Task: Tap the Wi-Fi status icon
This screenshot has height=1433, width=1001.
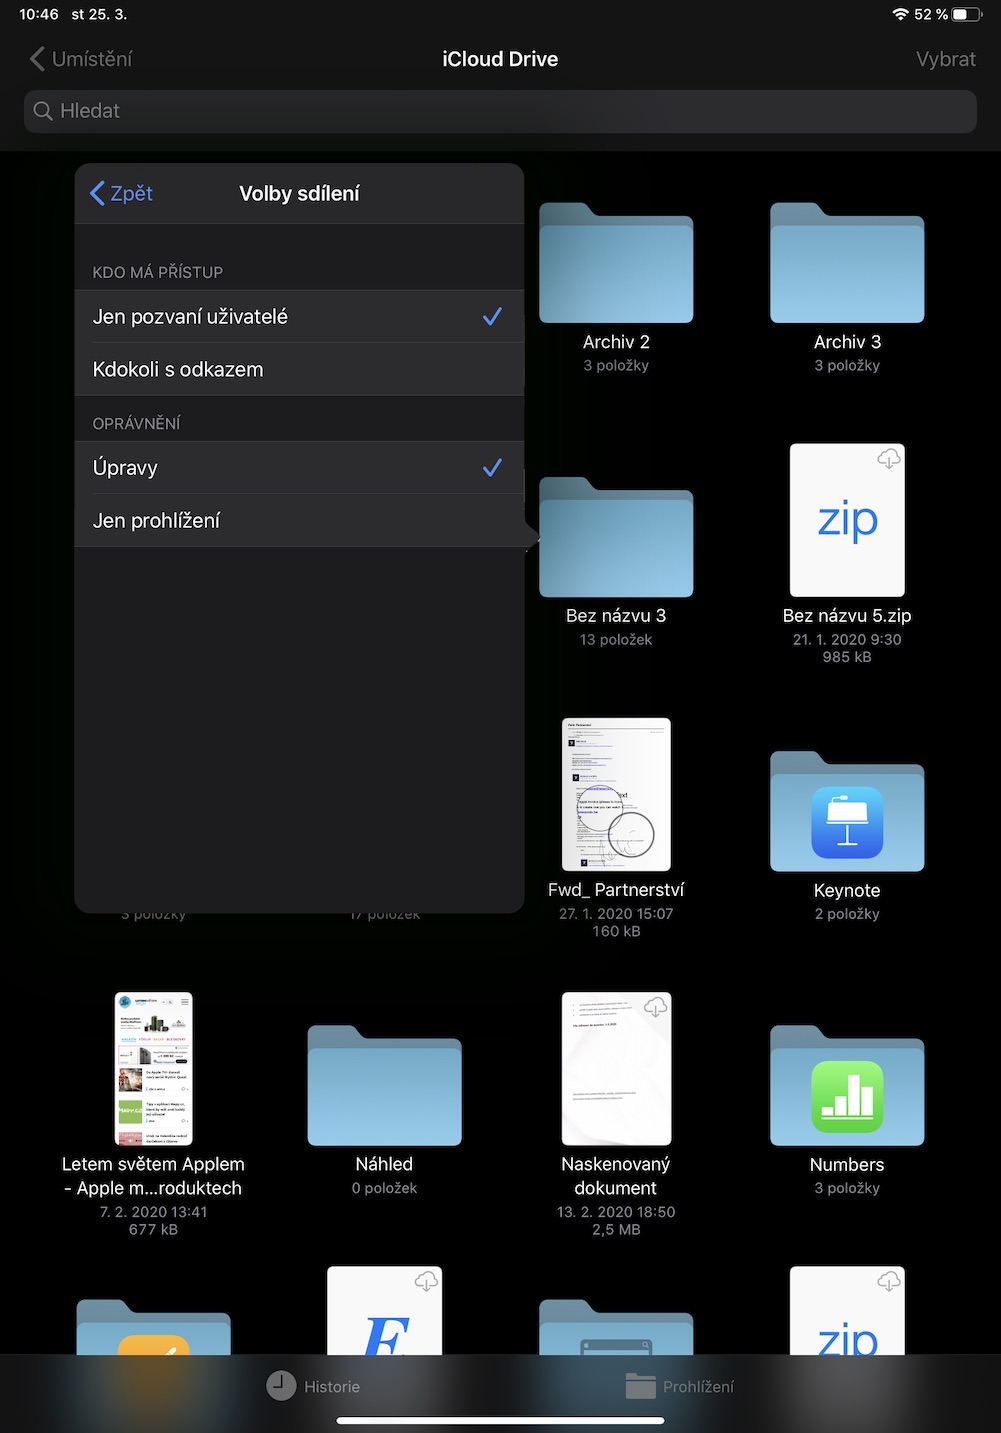Action: (900, 14)
